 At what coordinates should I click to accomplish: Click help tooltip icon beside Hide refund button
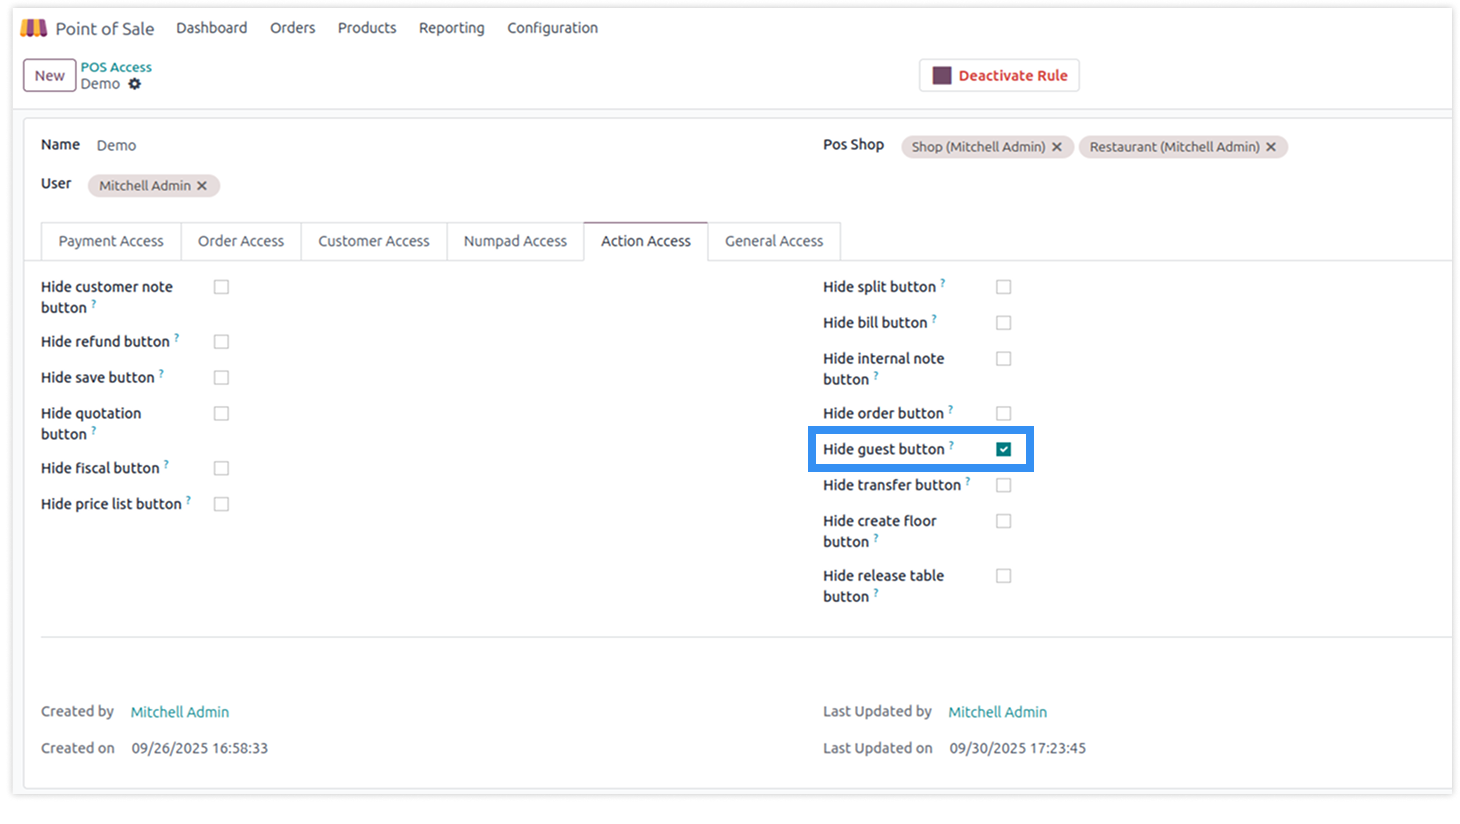click(x=177, y=338)
